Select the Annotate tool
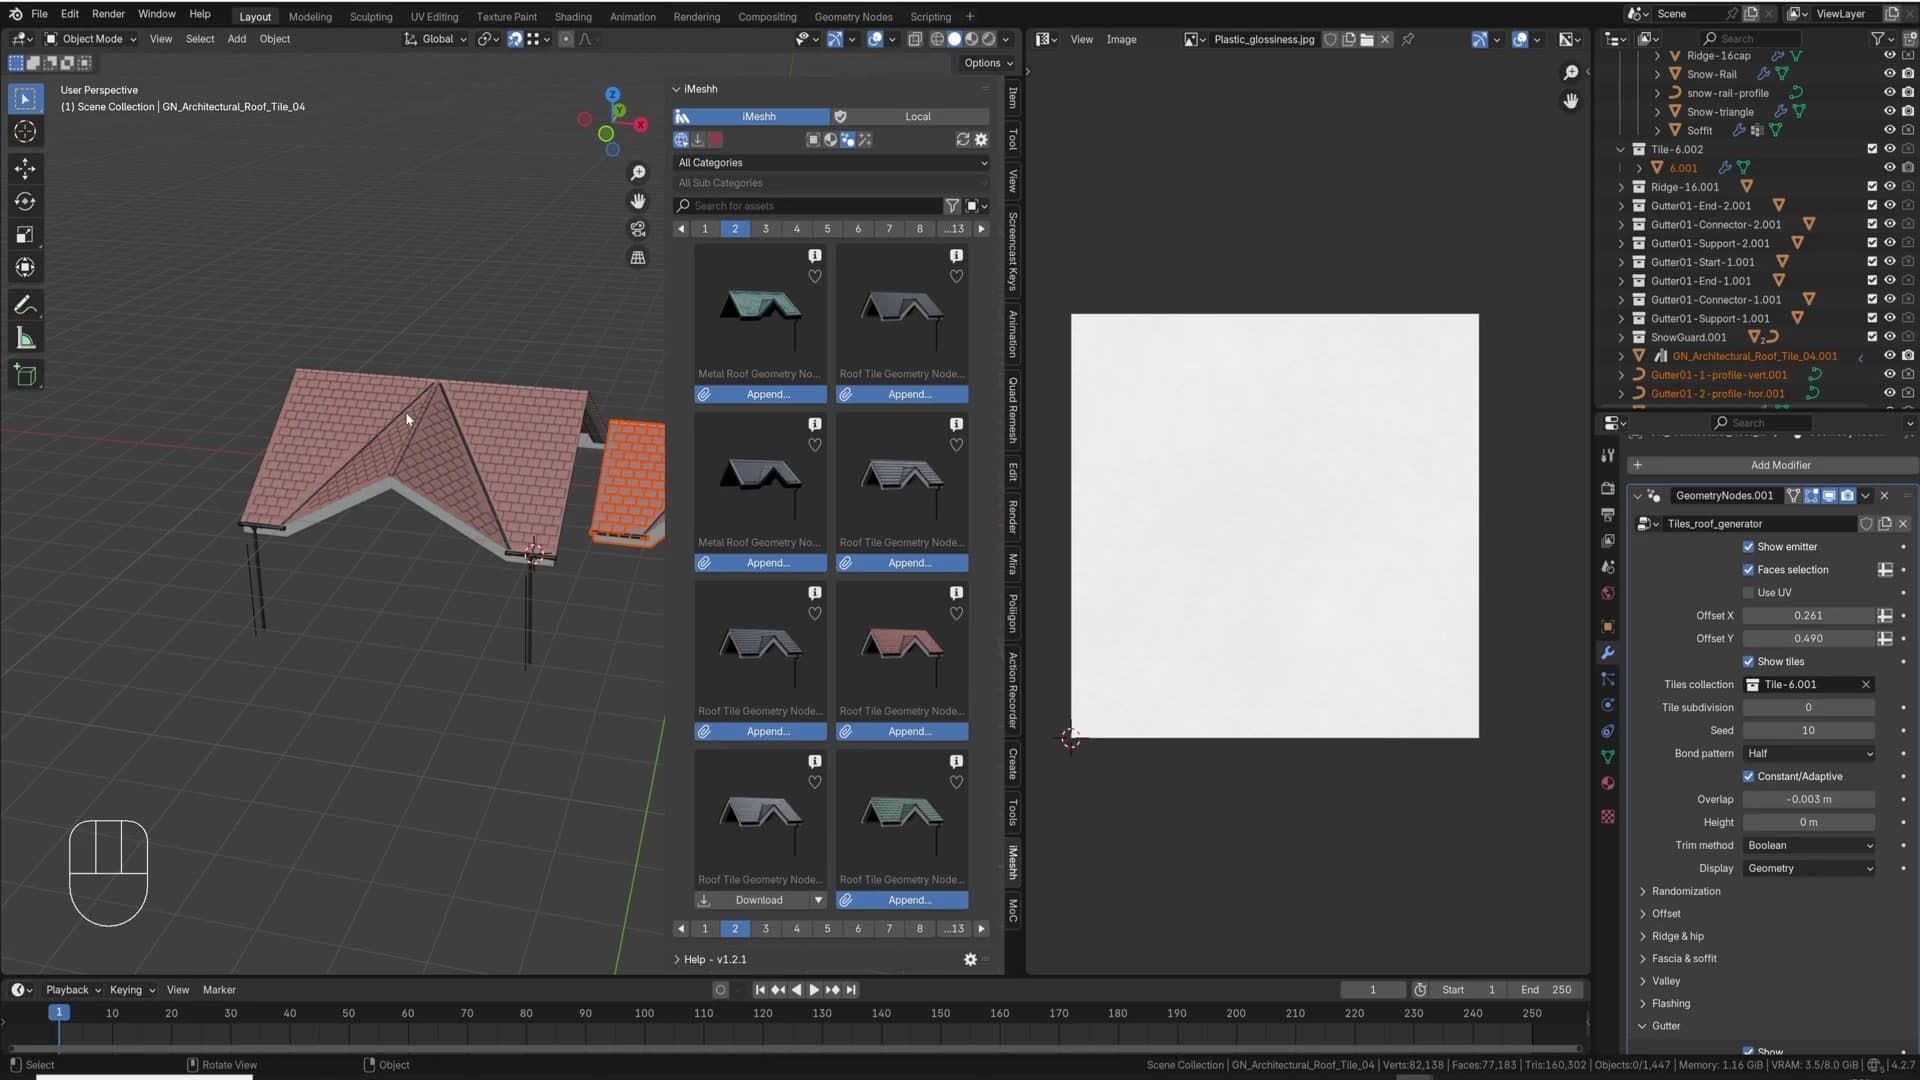1920x1080 pixels. [x=25, y=305]
